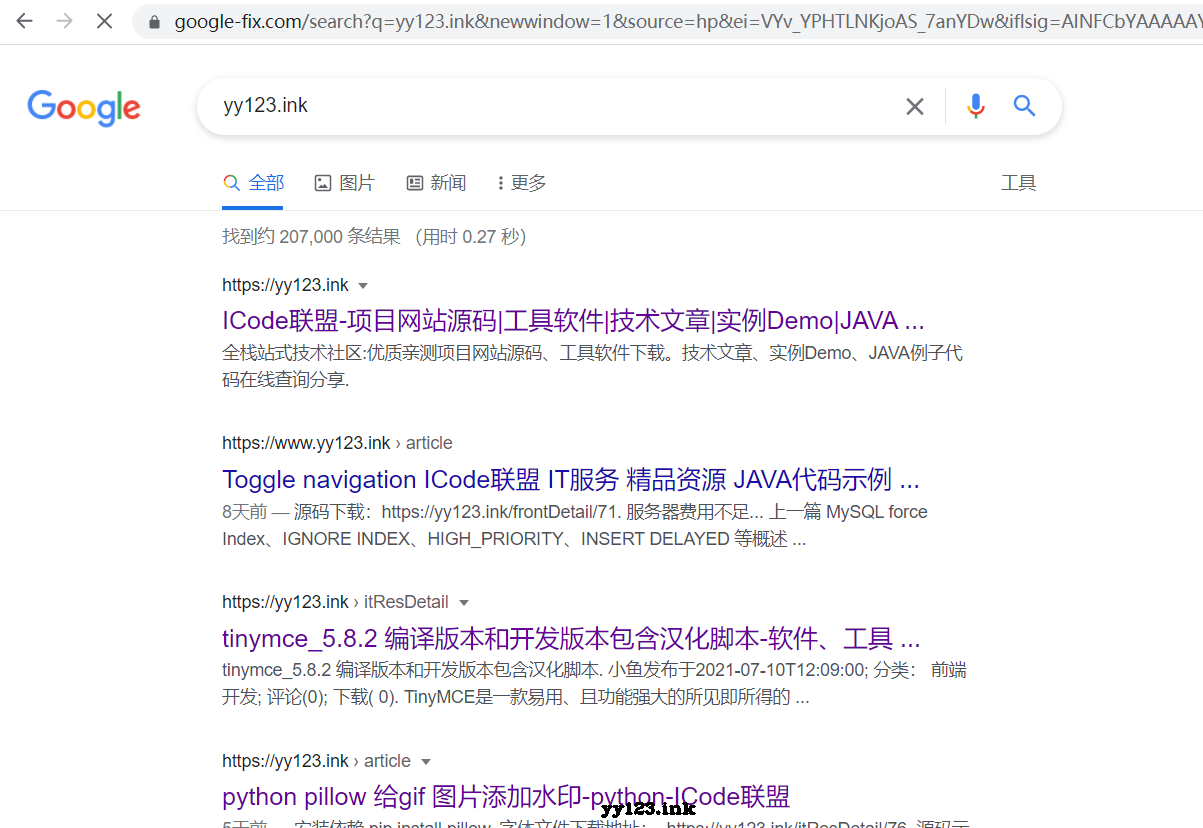Stop loading with the X button
Viewport: 1203px width, 828px height.
(x=104, y=21)
